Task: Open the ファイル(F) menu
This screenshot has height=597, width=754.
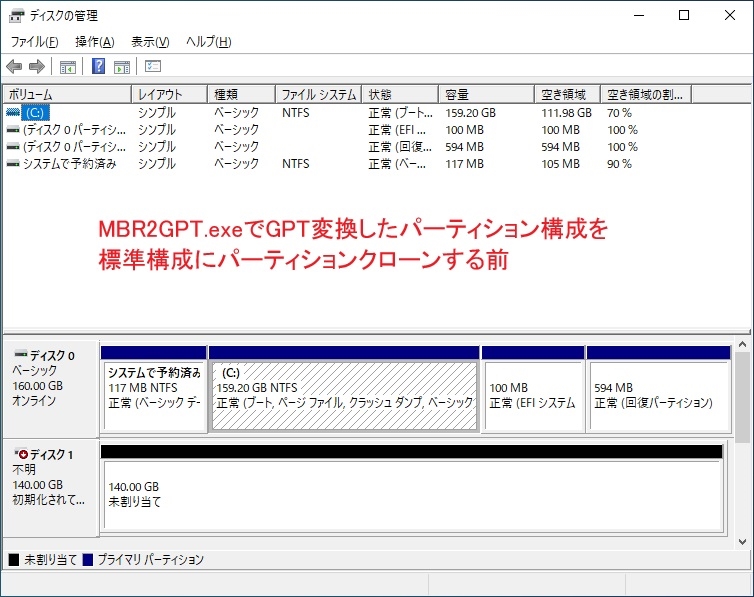Action: pos(34,42)
